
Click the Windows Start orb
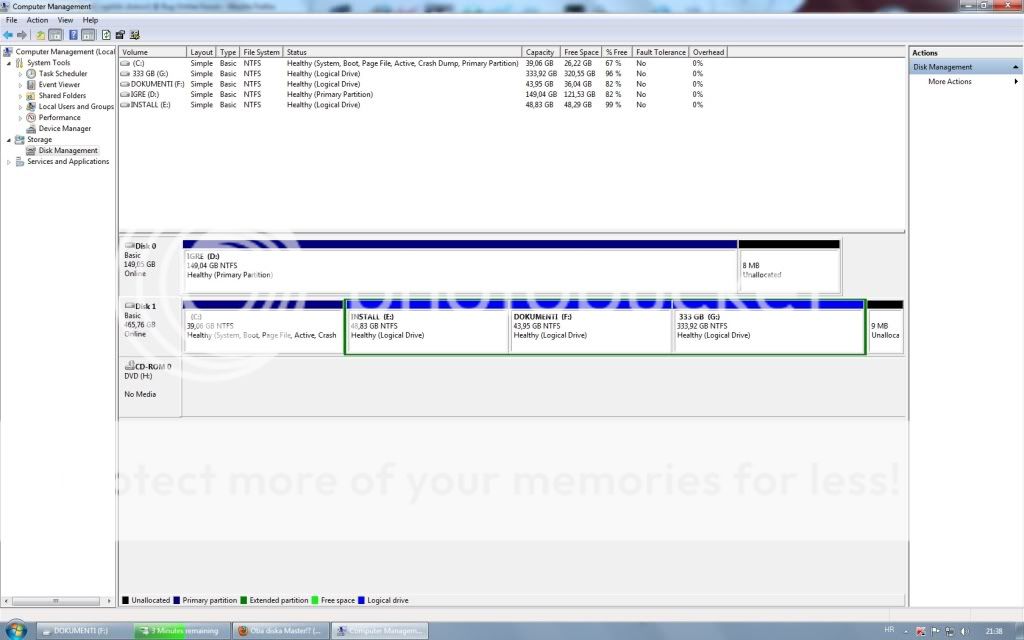click(x=17, y=631)
